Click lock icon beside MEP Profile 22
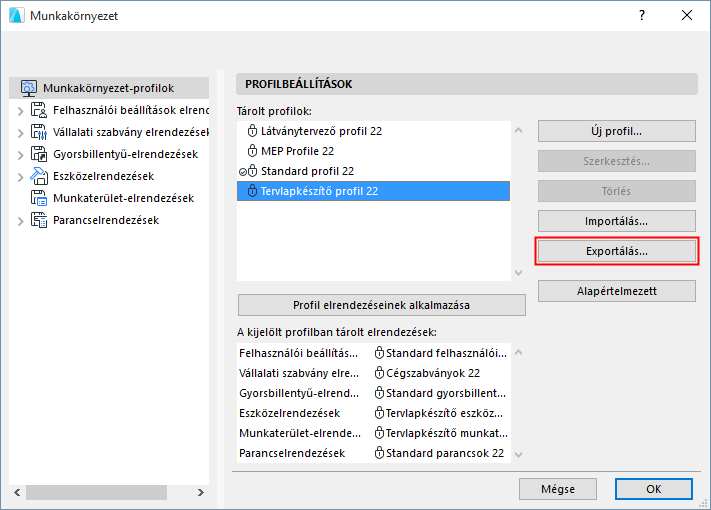This screenshot has width=711, height=510. pos(253,151)
